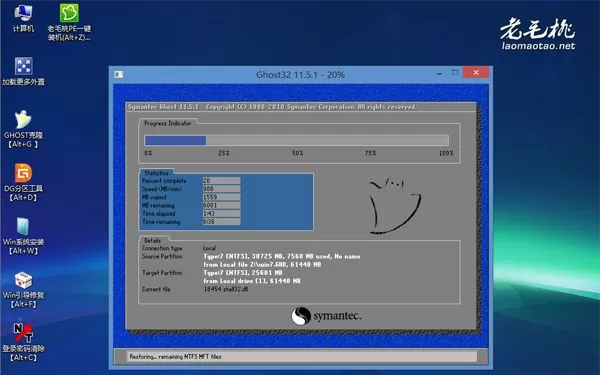Maximize the Ghost32 window
The image size is (600, 375).
tap(455, 72)
